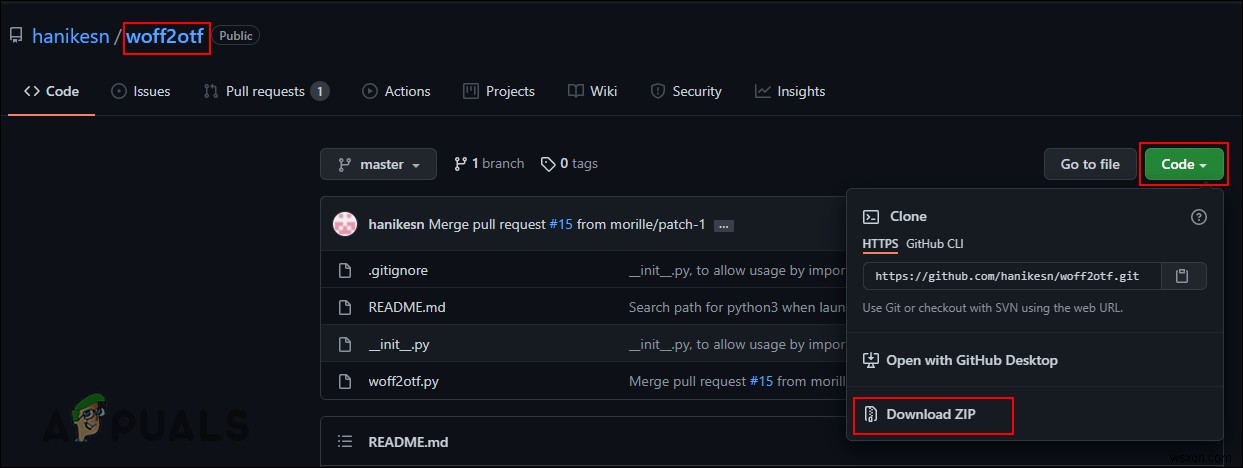Copy the clone URL with clipboard icon
The height and width of the screenshot is (468, 1243).
pos(1181,276)
